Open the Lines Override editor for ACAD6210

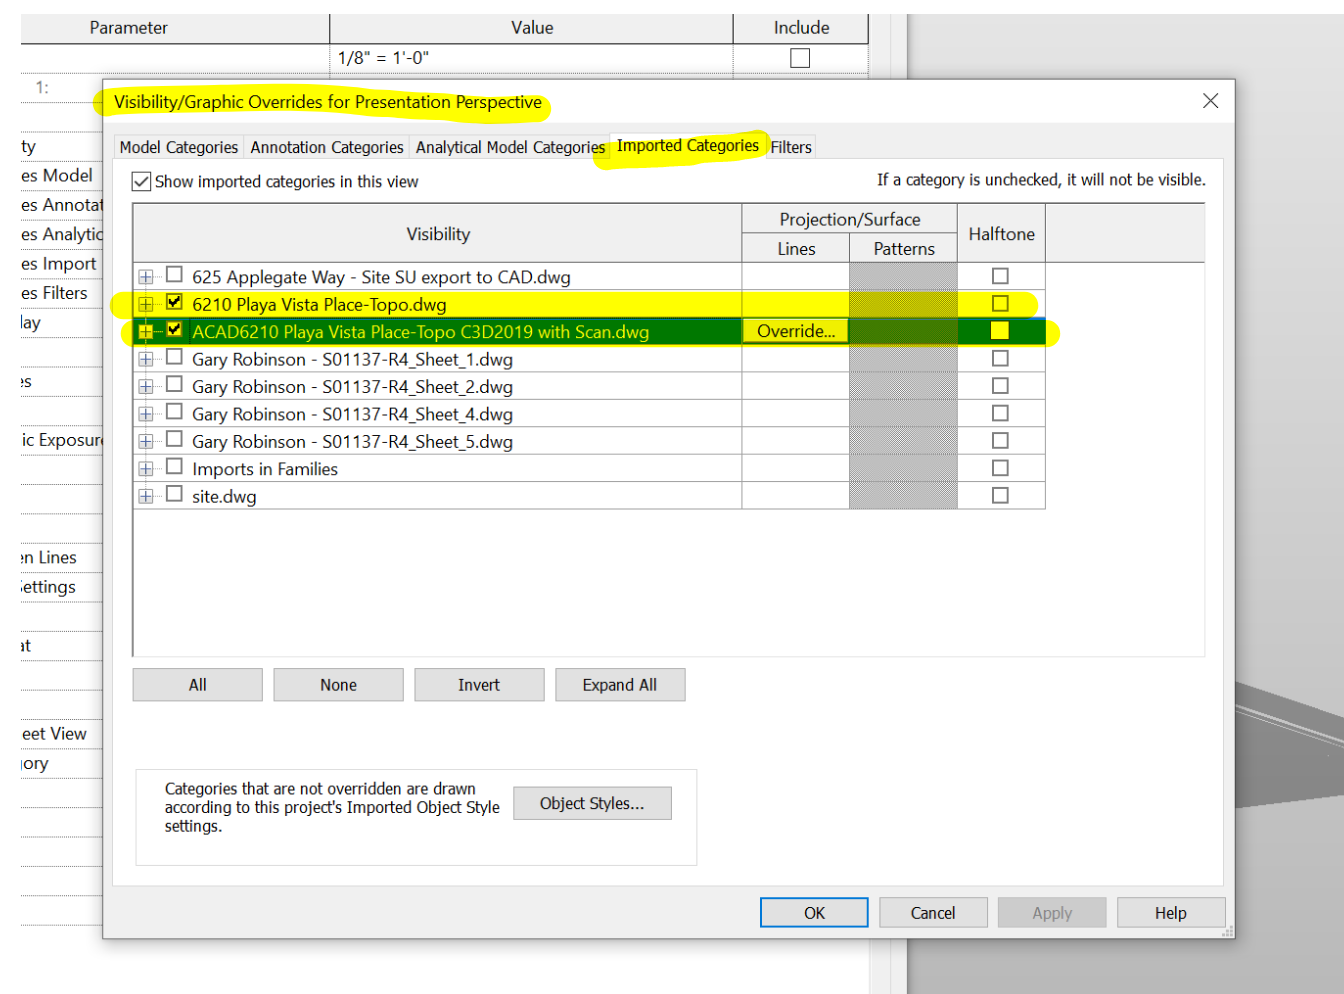[x=794, y=331]
